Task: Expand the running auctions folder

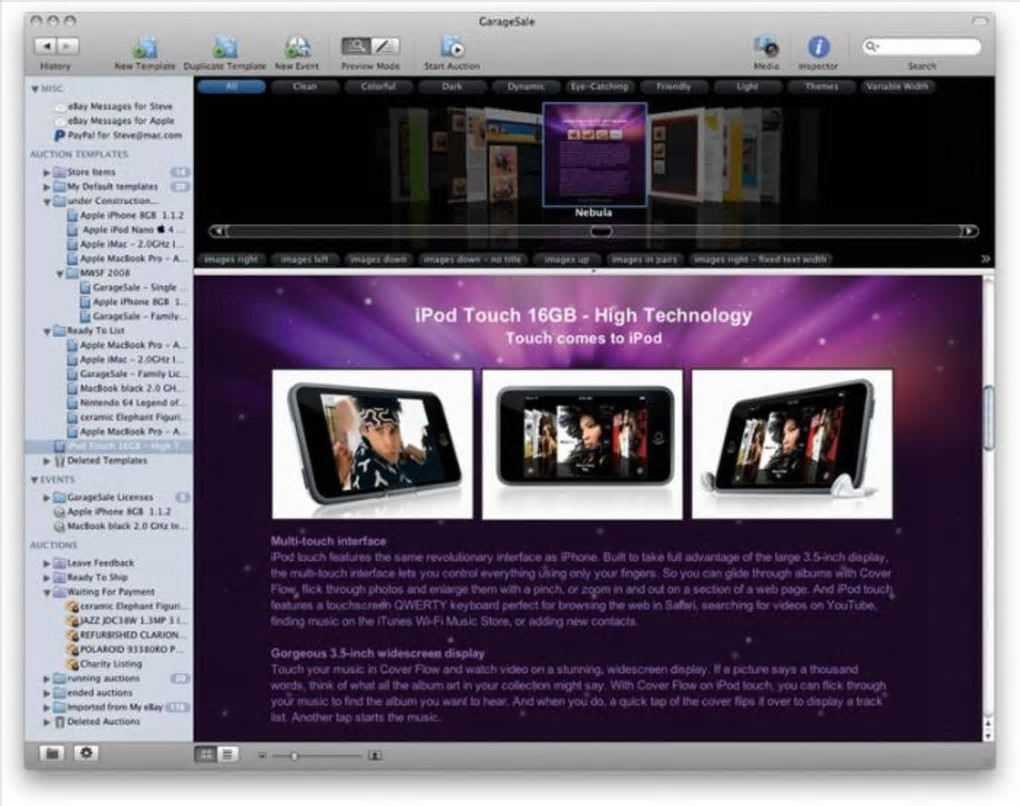Action: 46,678
